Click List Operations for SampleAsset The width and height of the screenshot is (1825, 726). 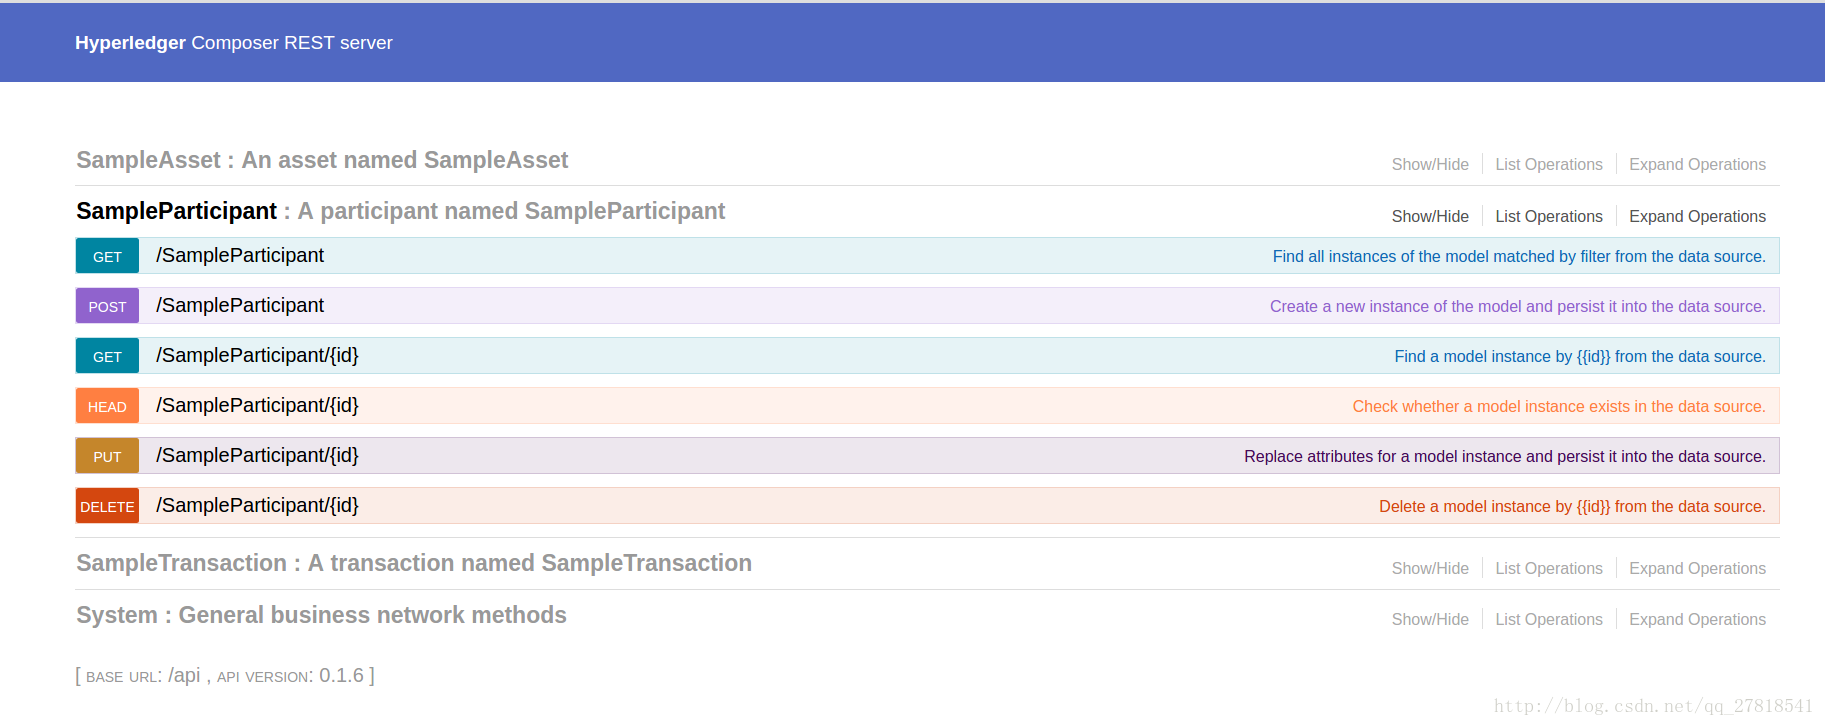1548,165
